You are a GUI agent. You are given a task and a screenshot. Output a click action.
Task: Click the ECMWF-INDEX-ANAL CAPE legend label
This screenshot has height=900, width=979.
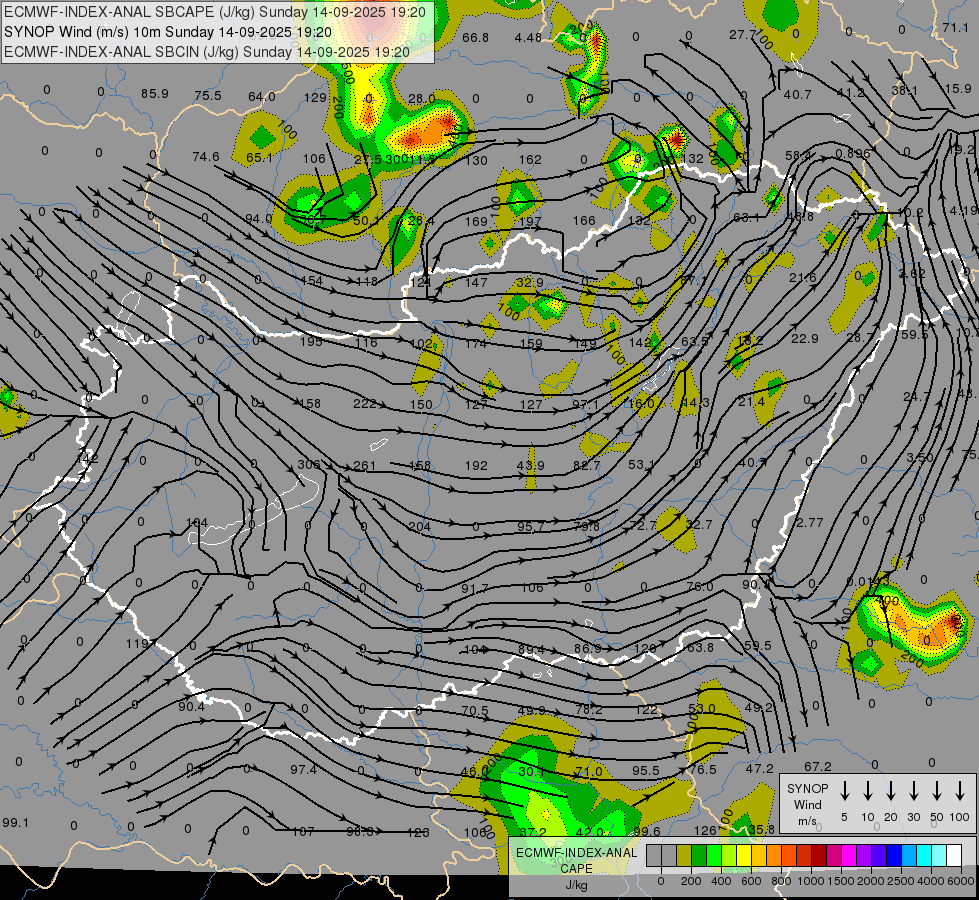point(576,860)
